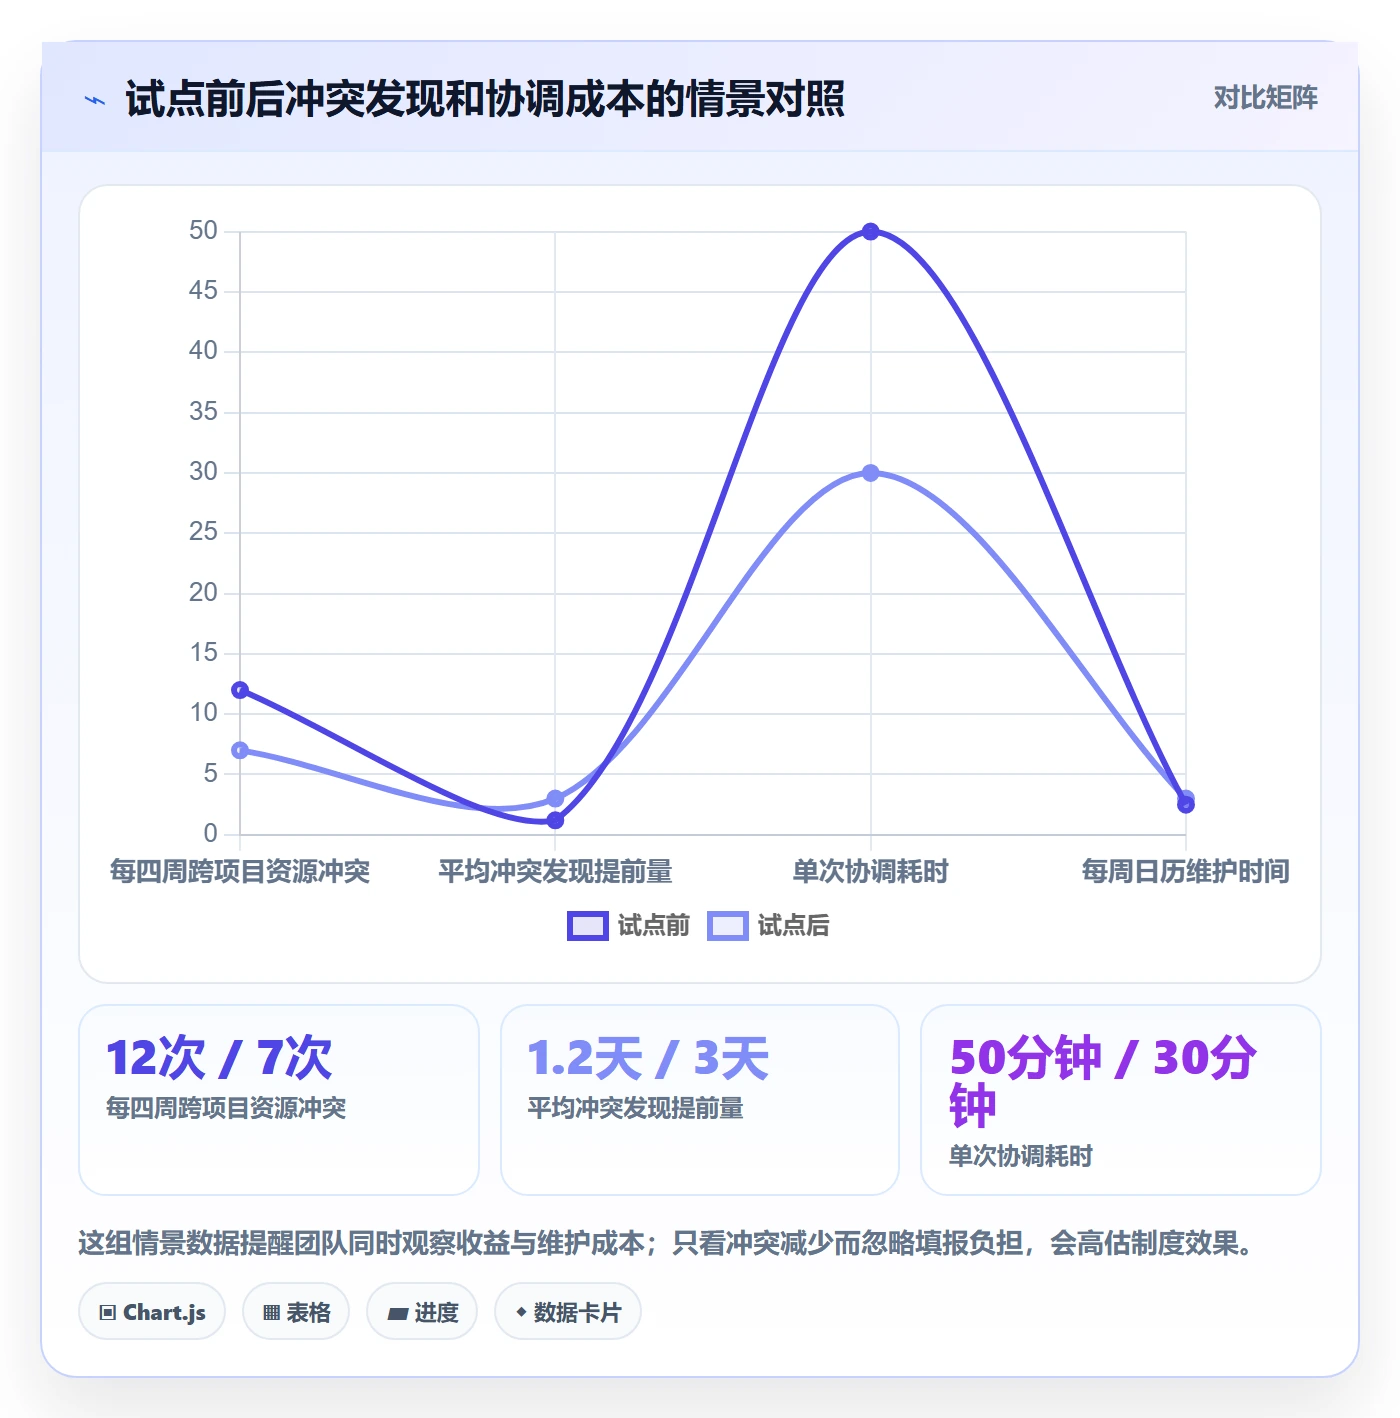Click y-axis tick label 0

tap(210, 834)
